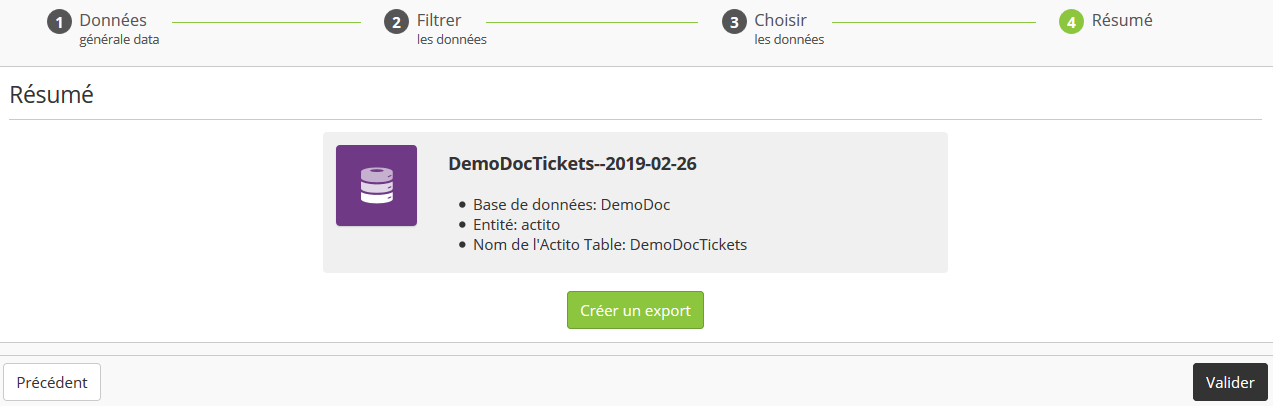1273x406 pixels.
Task: Confirm with the Valider button
Action: [x=1230, y=382]
